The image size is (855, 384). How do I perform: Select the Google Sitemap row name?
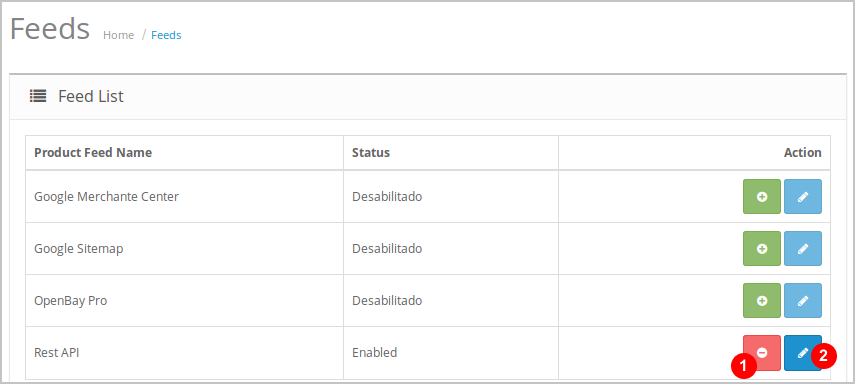pyautogui.click(x=79, y=249)
